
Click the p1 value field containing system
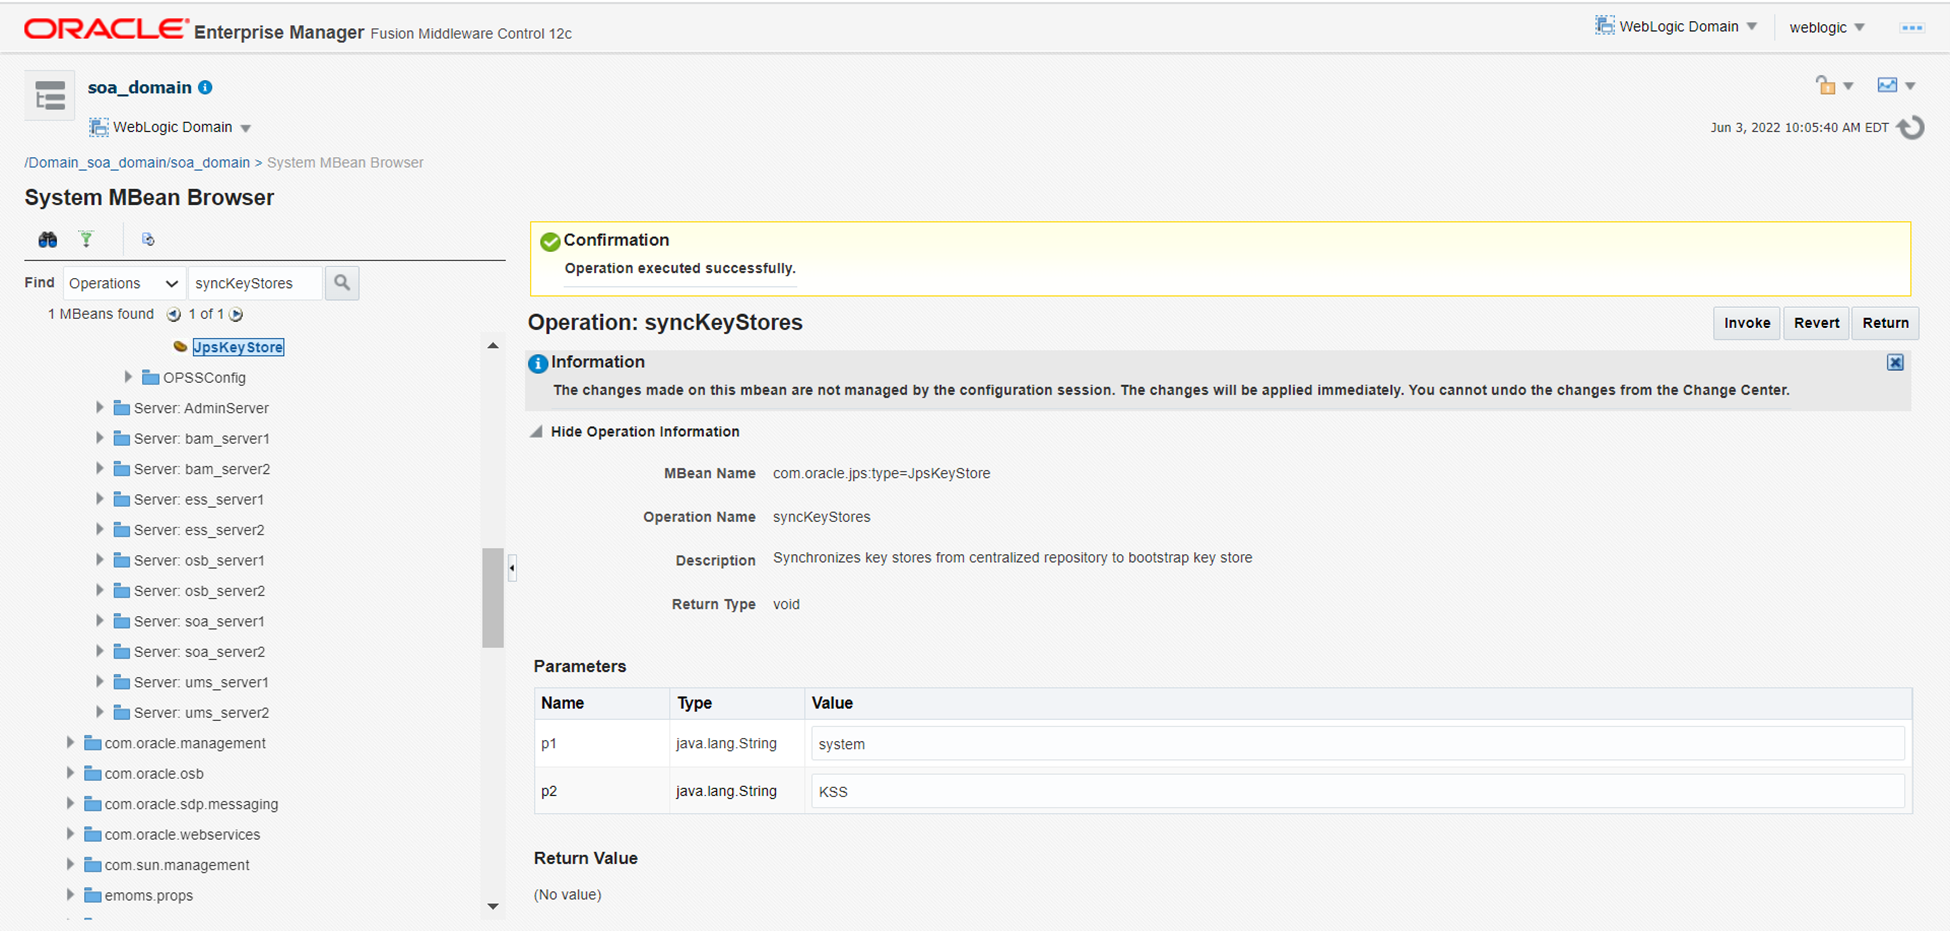tap(1358, 744)
